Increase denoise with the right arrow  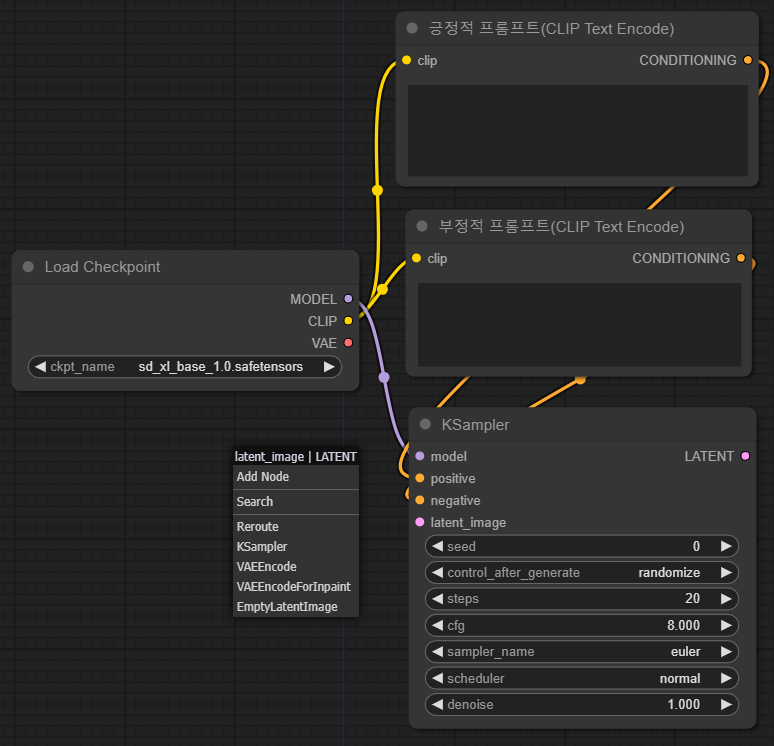point(726,705)
